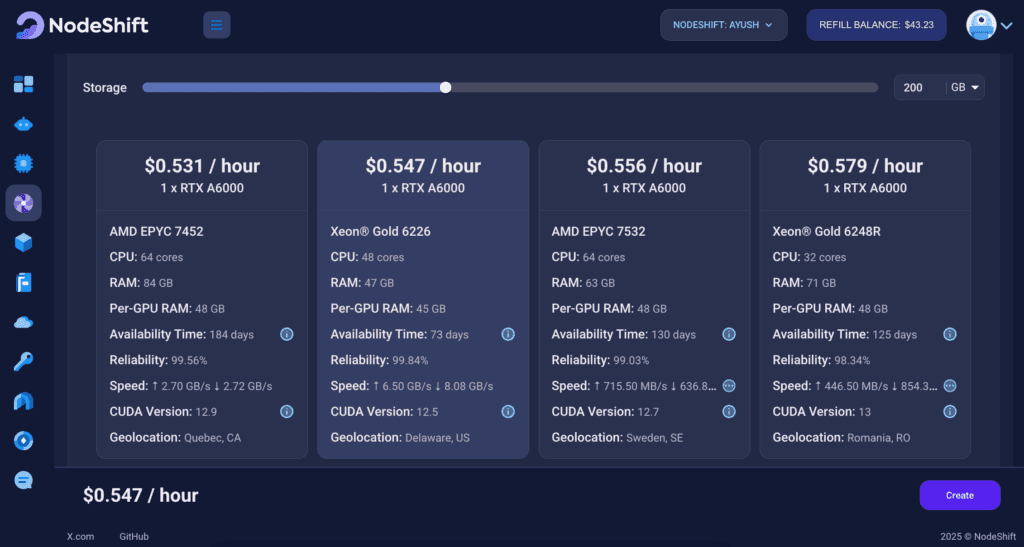Toggle the hamburger menu button

point(216,25)
